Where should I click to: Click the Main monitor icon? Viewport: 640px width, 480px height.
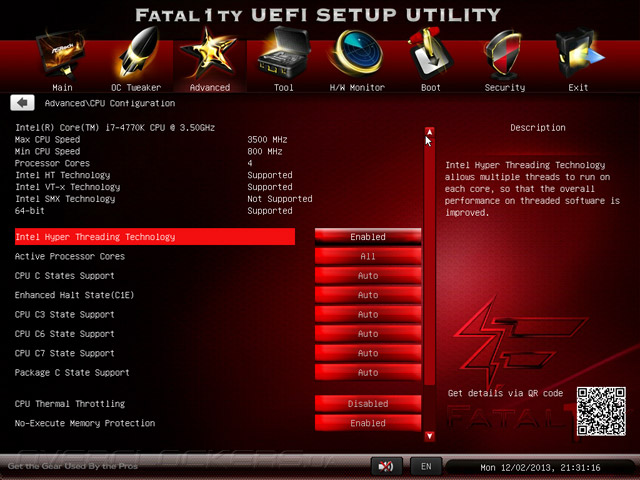[61, 55]
